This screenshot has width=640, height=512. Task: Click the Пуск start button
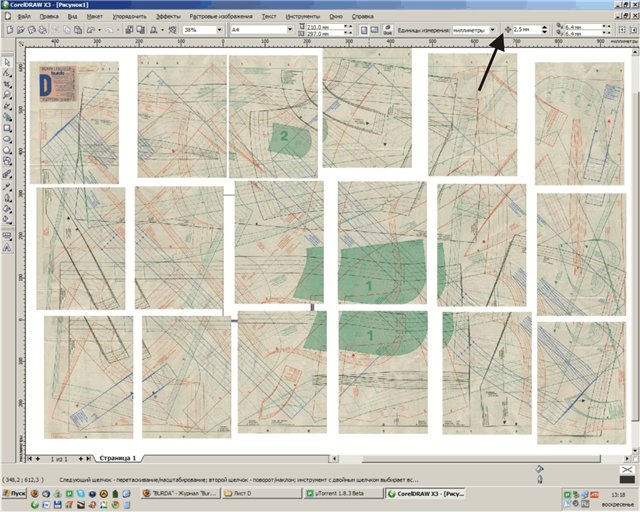click(x=14, y=494)
